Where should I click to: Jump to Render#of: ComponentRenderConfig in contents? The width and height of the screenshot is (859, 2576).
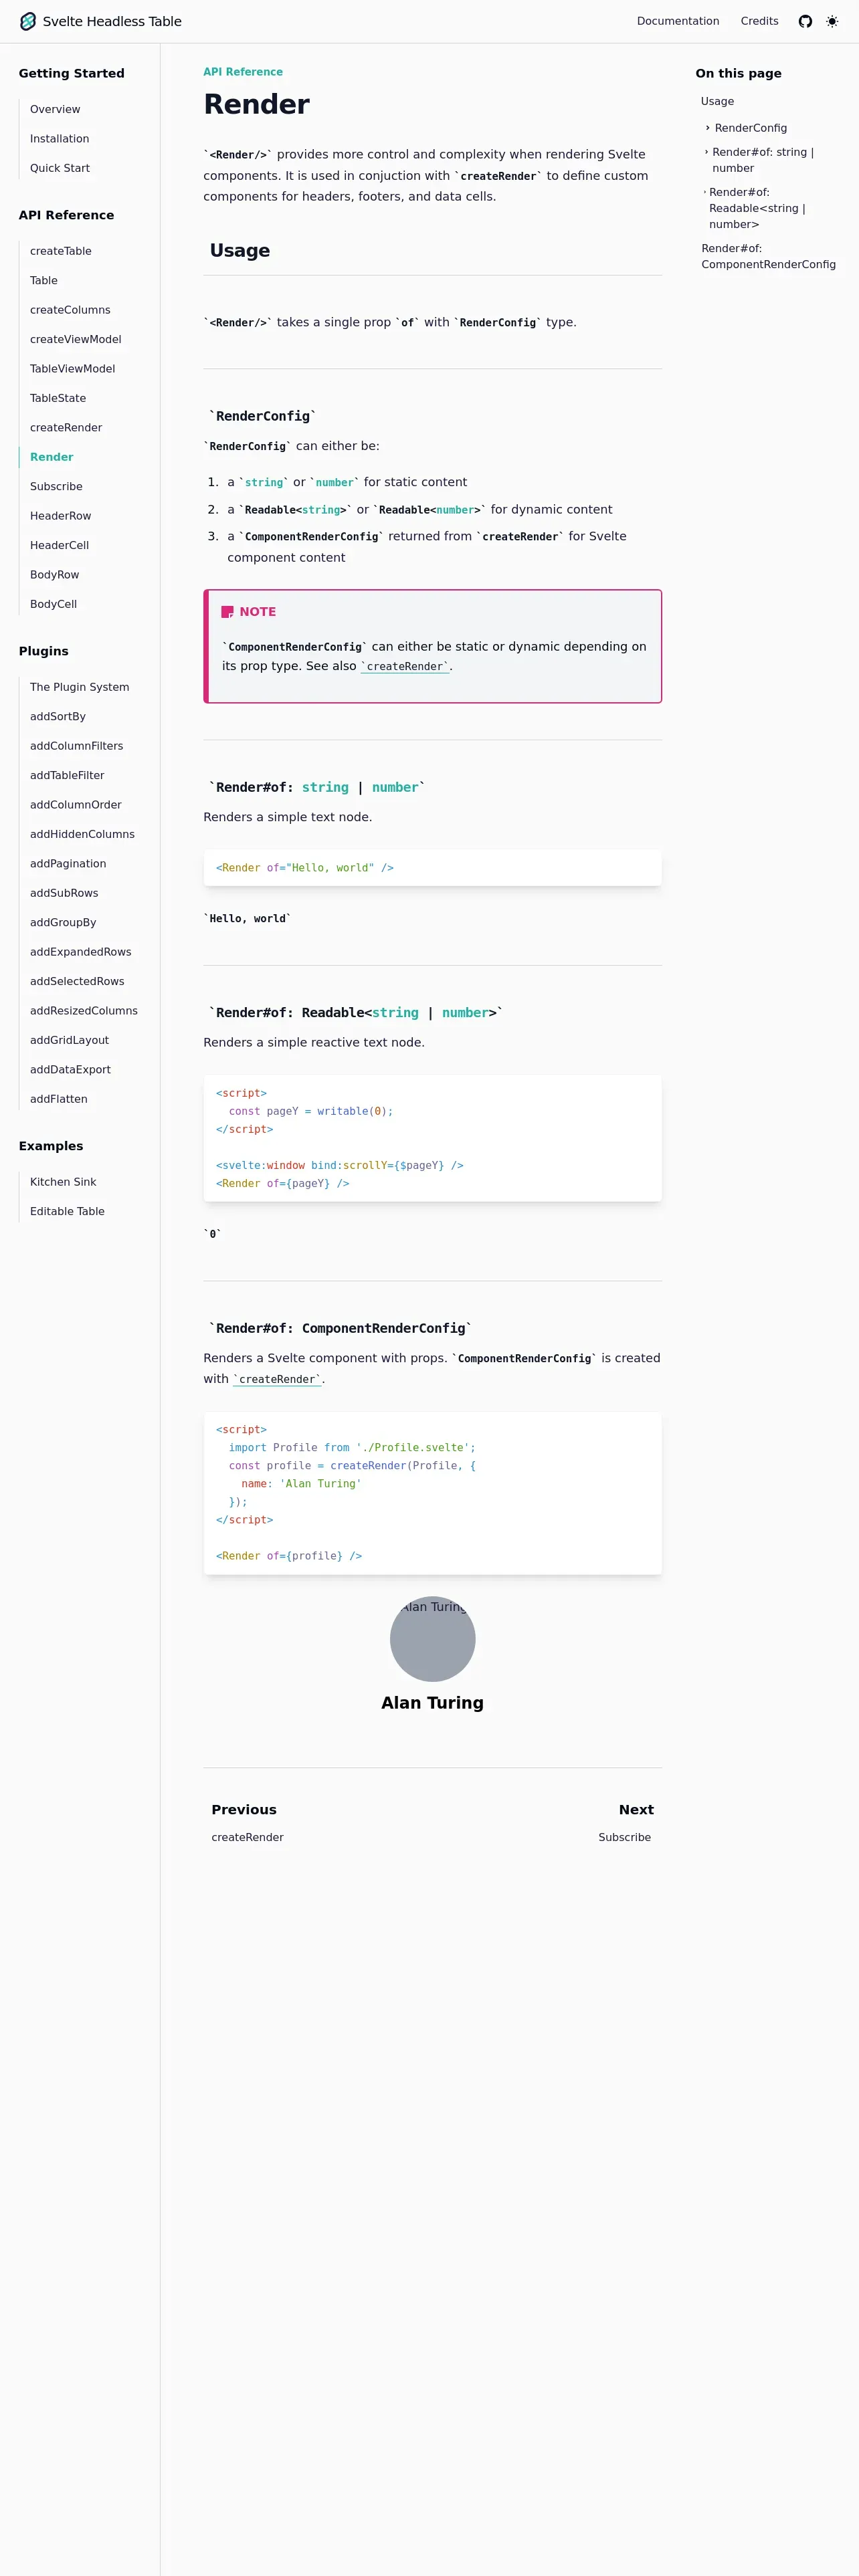coord(768,256)
